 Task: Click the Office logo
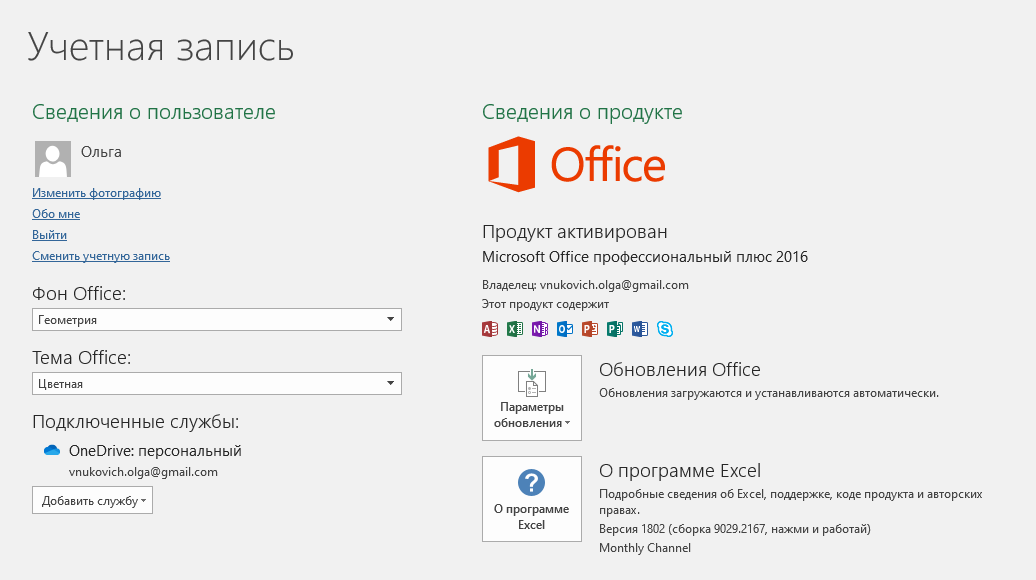(576, 165)
